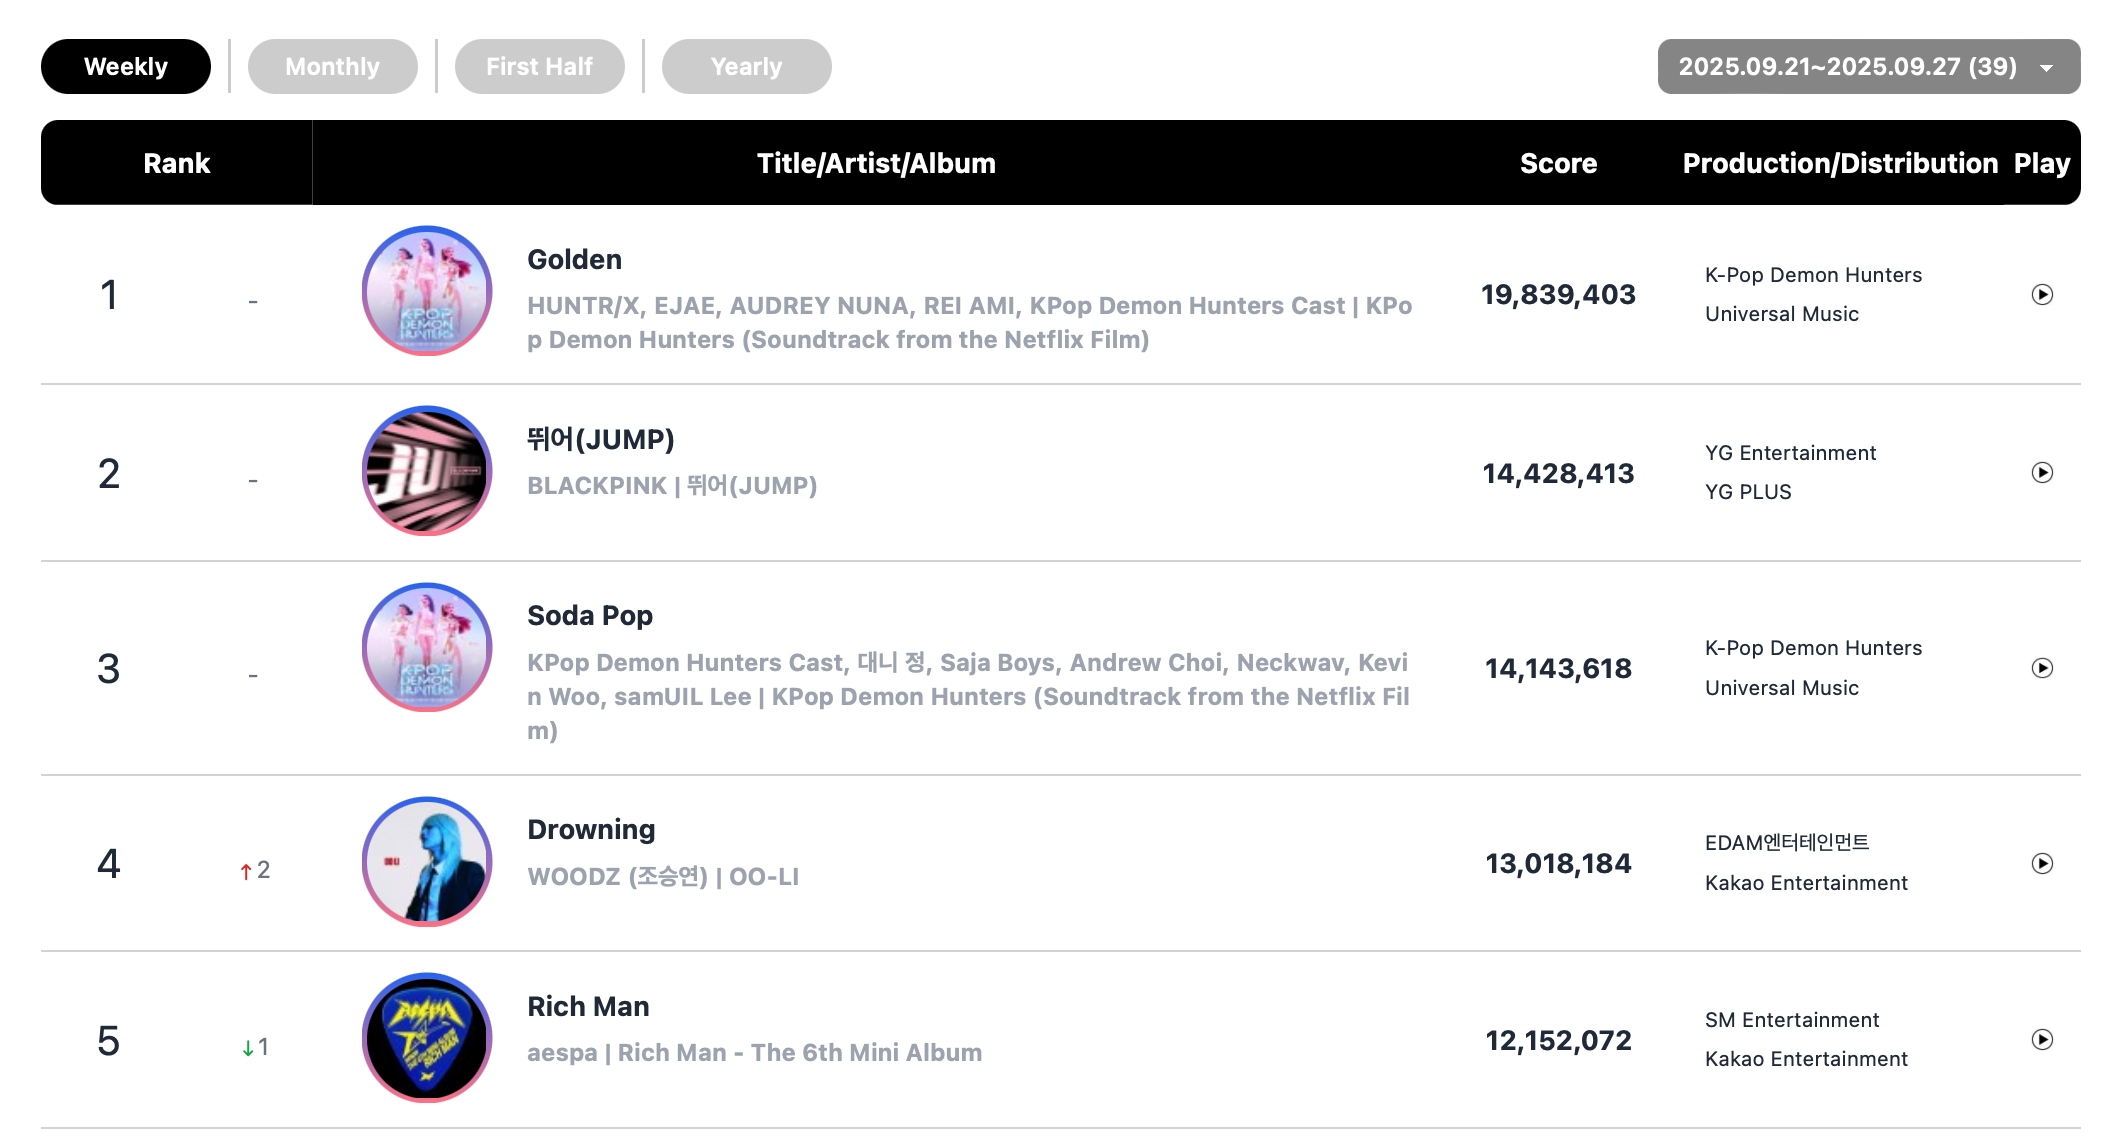Switch to the Monthly chart tab
This screenshot has width=2124, height=1141.
coord(332,67)
